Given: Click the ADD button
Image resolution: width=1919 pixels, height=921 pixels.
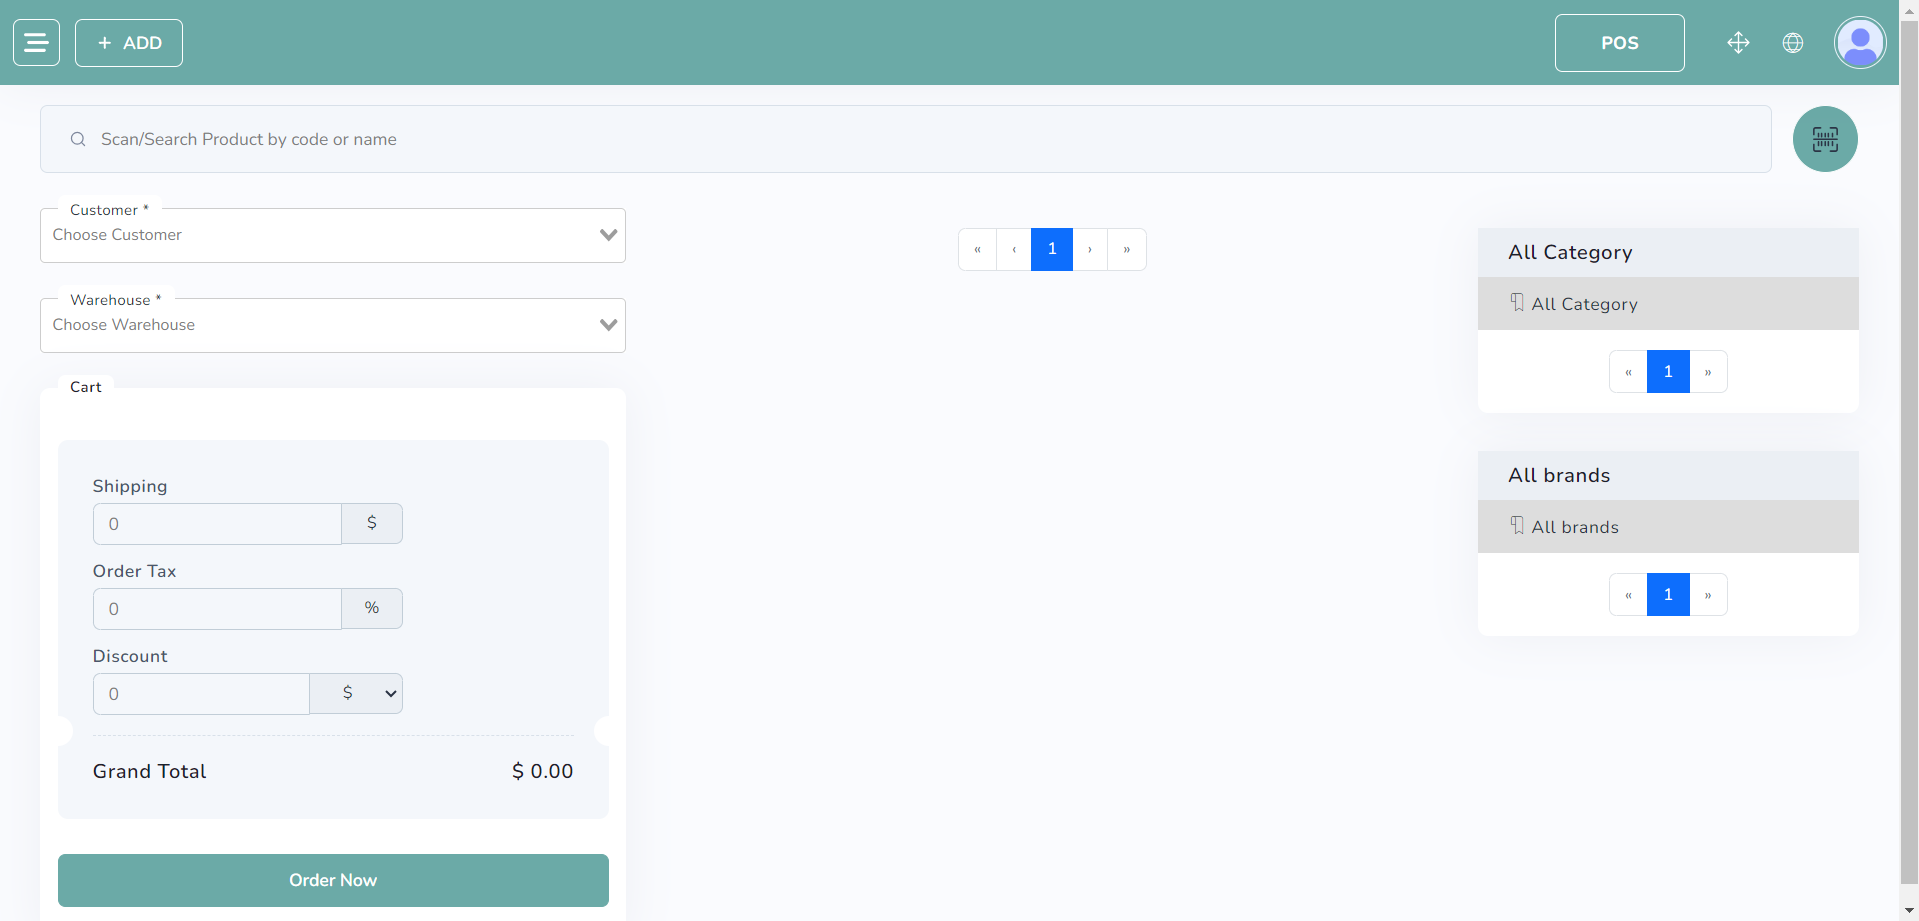Looking at the screenshot, I should (x=128, y=42).
